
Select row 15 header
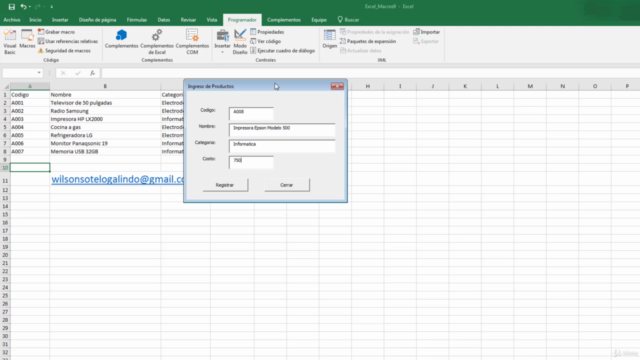[5, 214]
